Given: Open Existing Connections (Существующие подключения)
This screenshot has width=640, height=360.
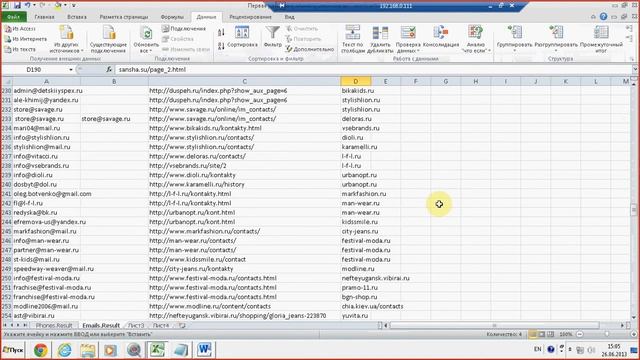Looking at the screenshot, I should point(109,39).
